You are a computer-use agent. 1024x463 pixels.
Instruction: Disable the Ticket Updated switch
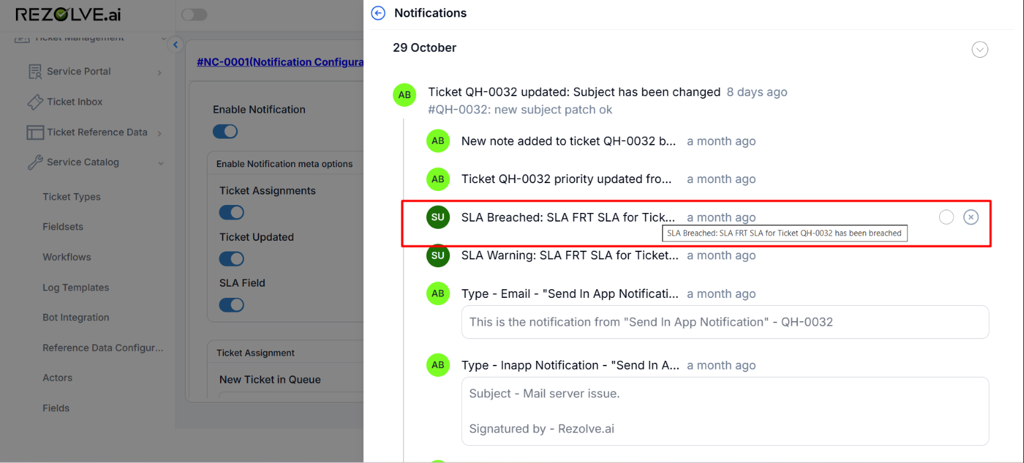point(231,258)
